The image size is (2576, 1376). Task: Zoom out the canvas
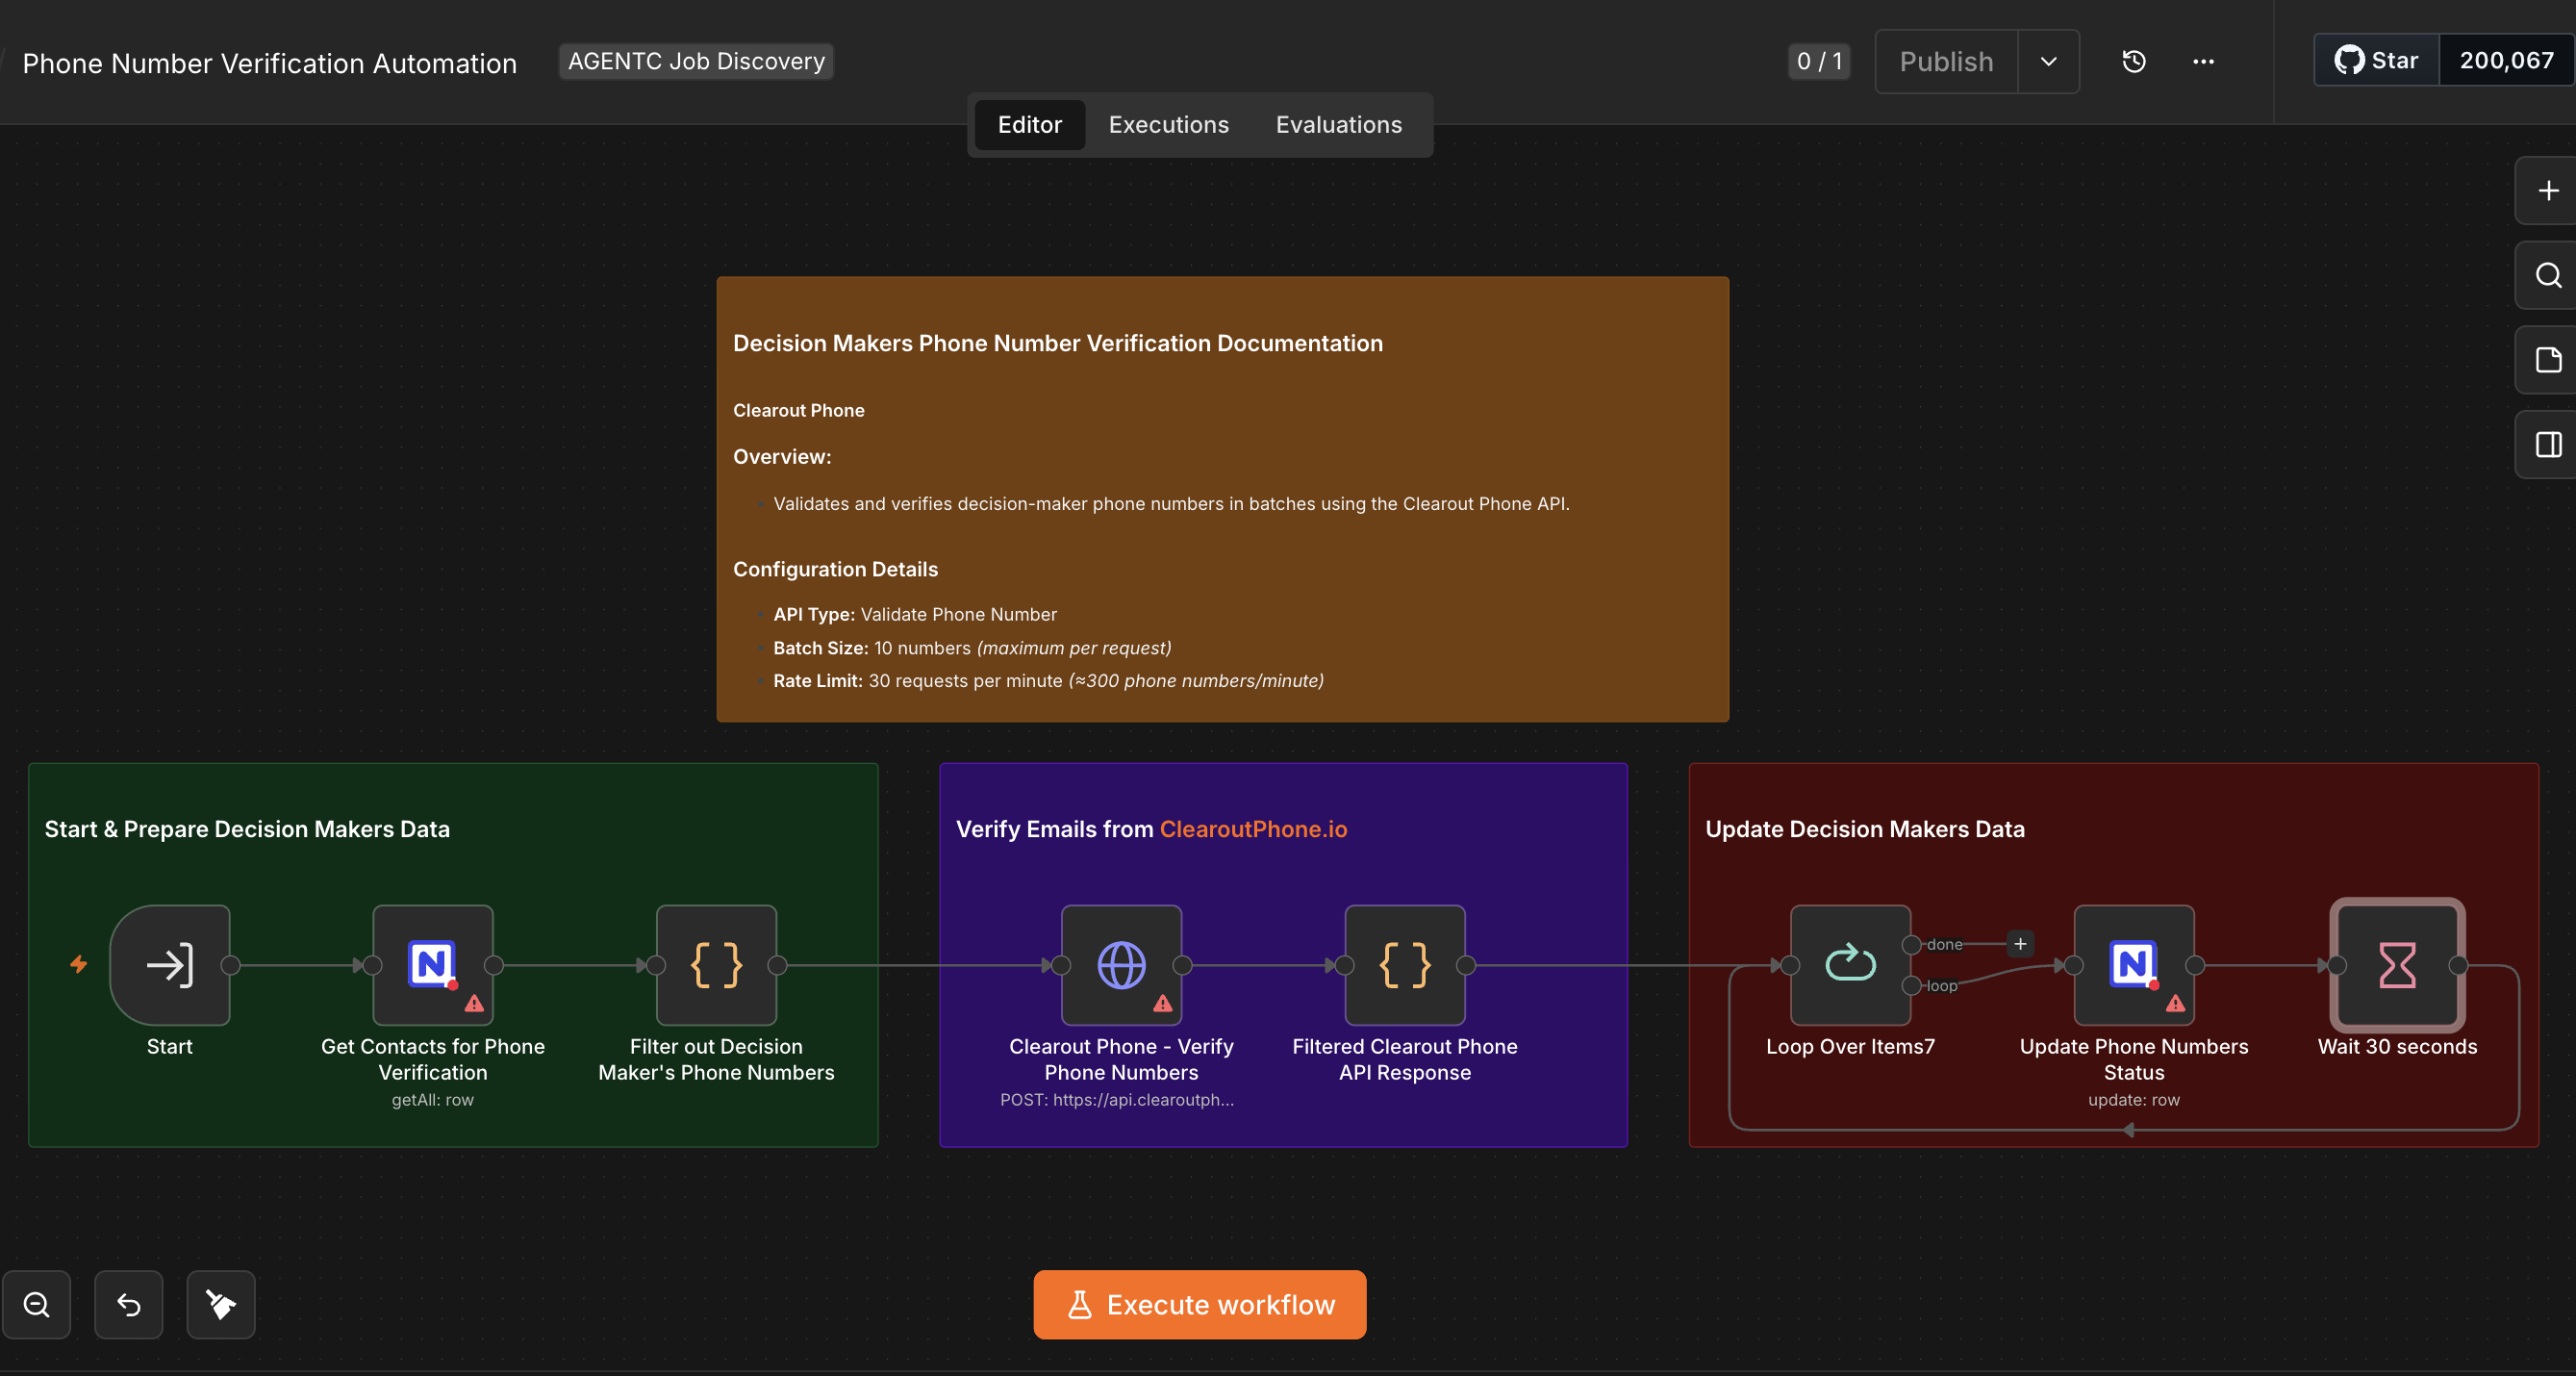(x=37, y=1305)
